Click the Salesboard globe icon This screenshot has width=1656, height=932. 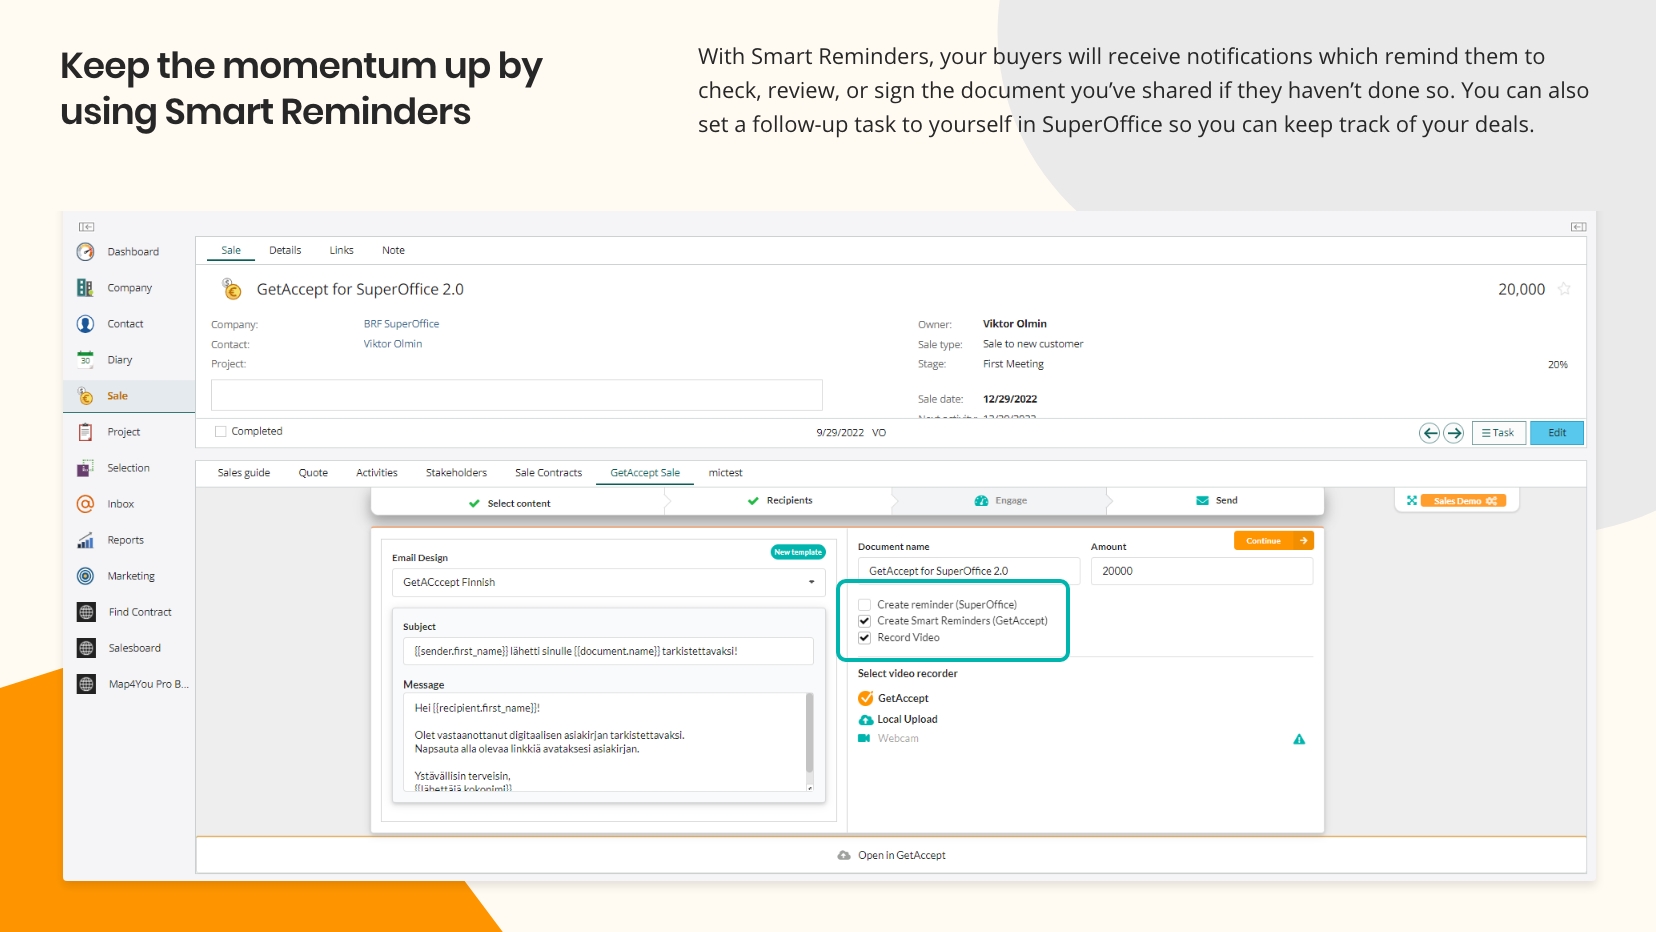(x=86, y=648)
